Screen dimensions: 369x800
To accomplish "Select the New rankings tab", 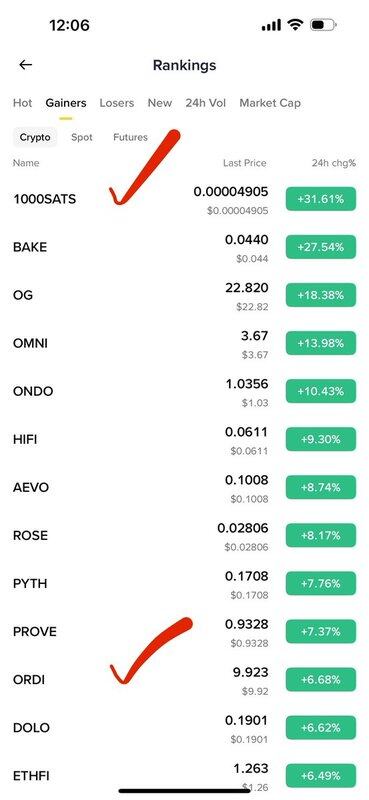I will 160,103.
